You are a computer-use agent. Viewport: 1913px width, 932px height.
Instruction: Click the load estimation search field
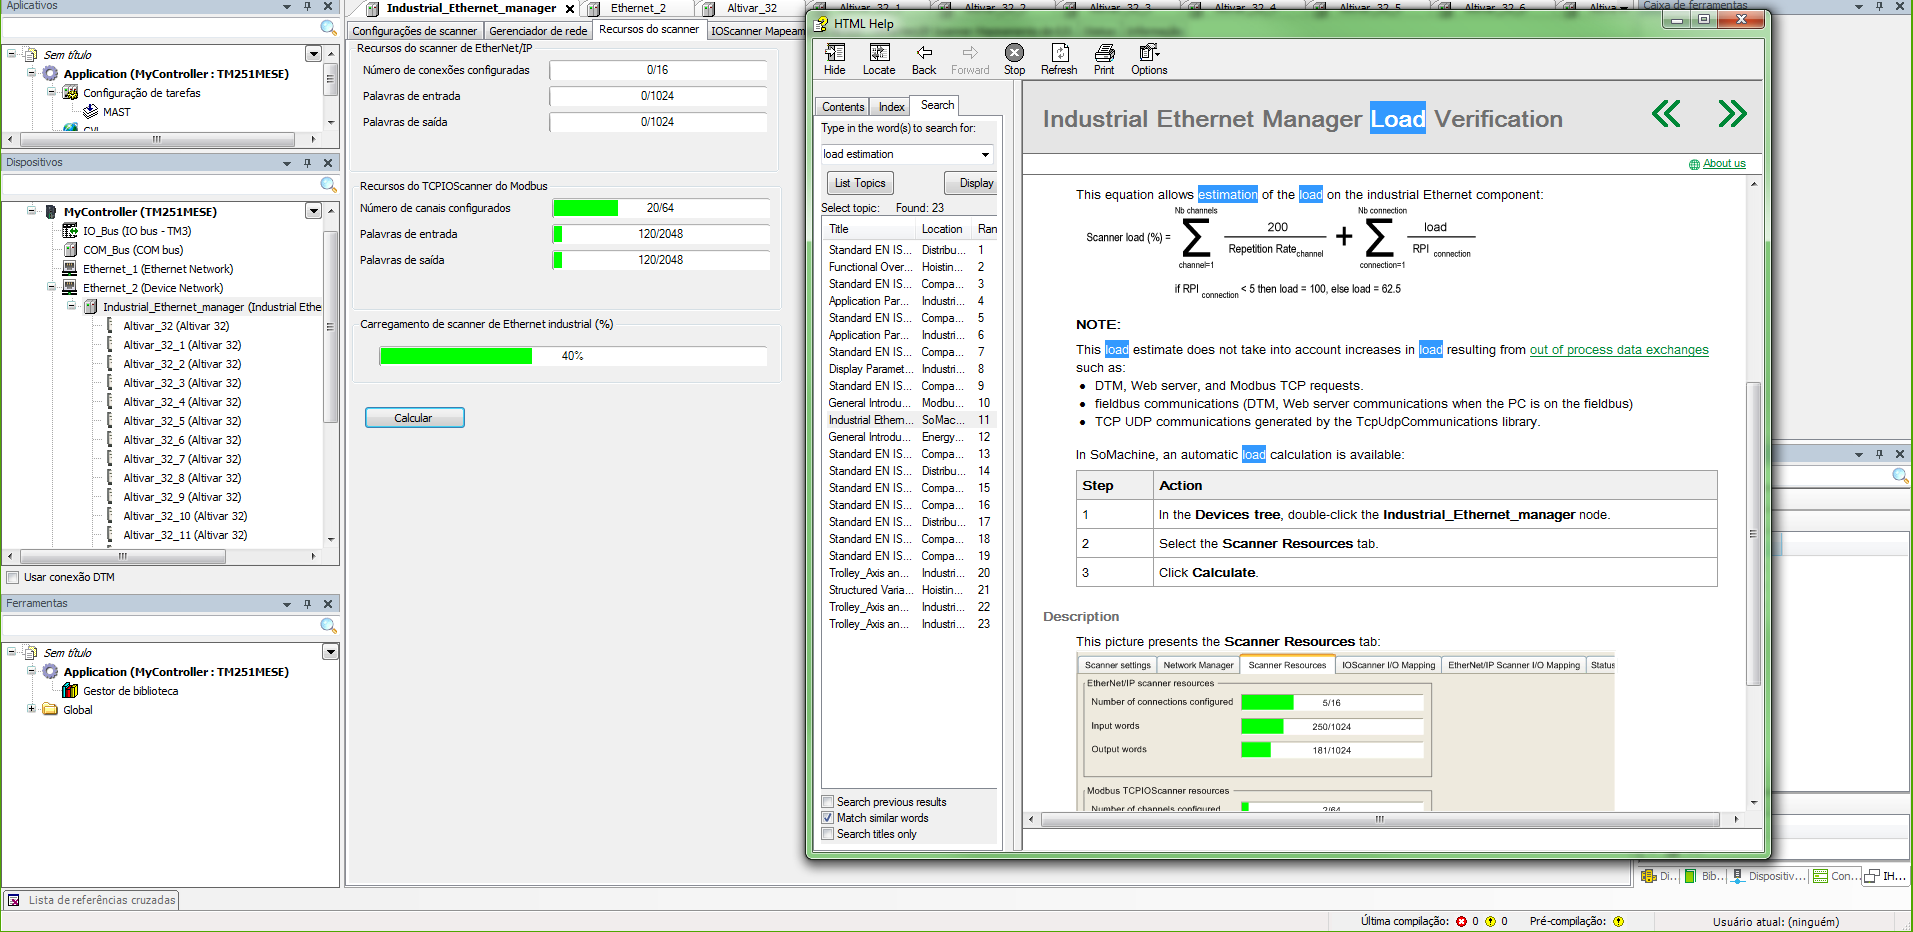(899, 154)
